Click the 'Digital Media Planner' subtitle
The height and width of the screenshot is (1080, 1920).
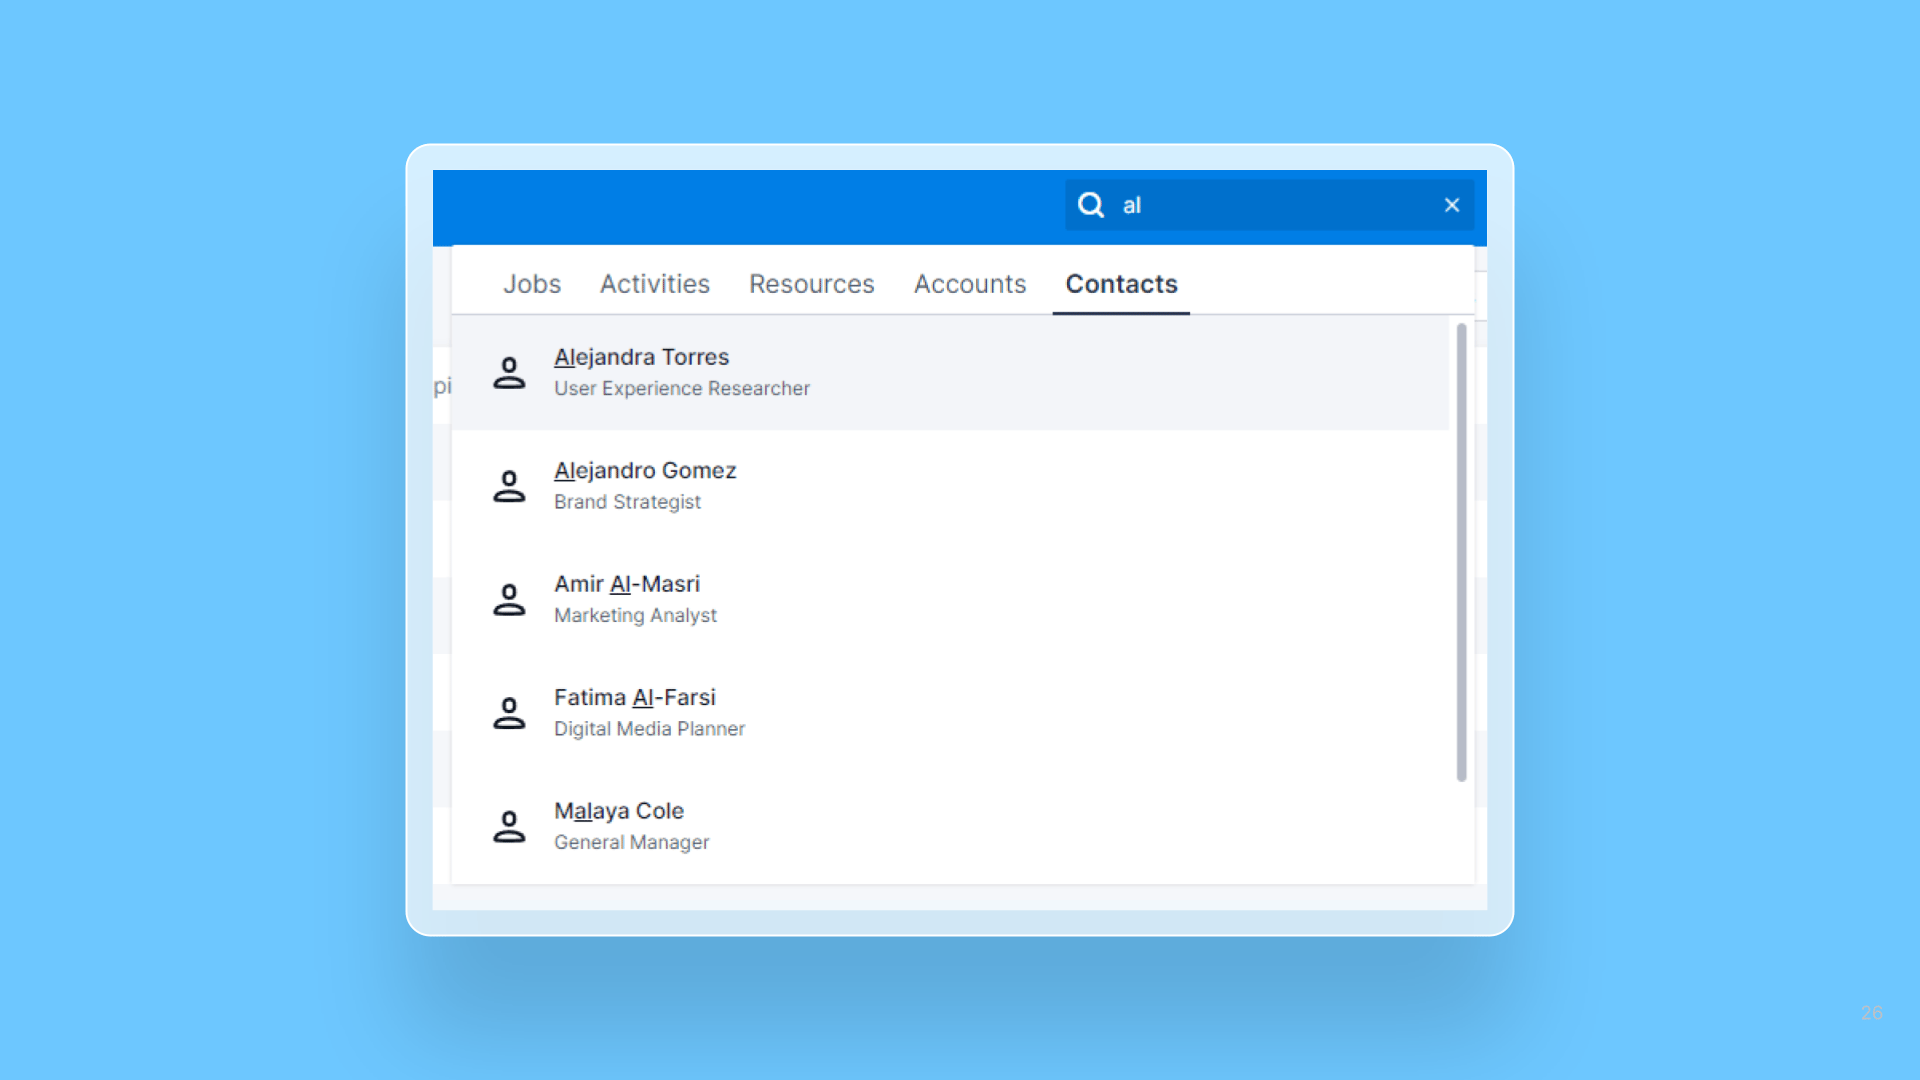[650, 729]
